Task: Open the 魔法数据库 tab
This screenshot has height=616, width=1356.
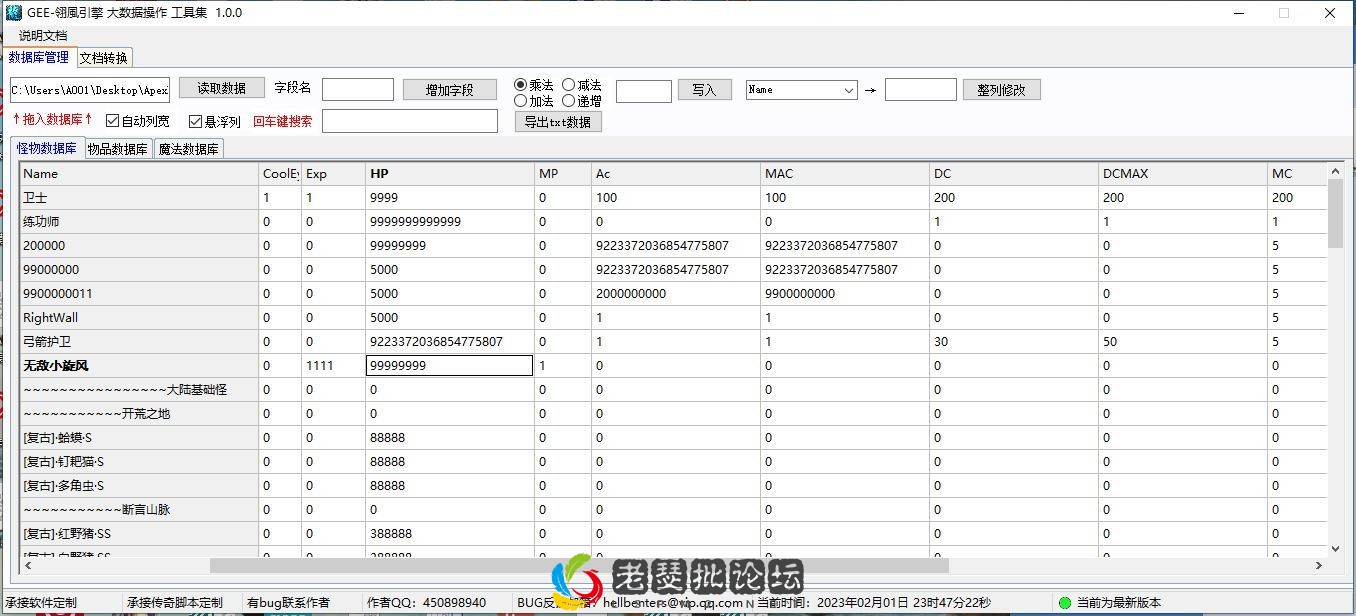Action: (189, 149)
